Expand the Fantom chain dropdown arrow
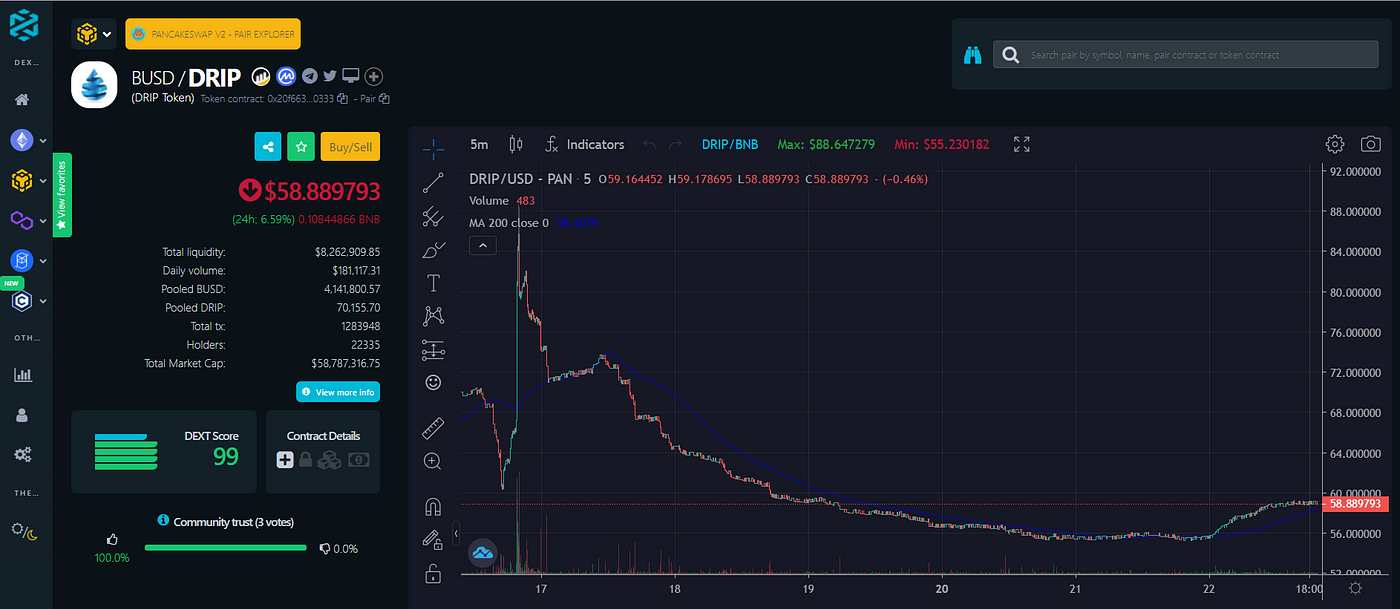Screen dimensions: 1400x609 [x=43, y=261]
